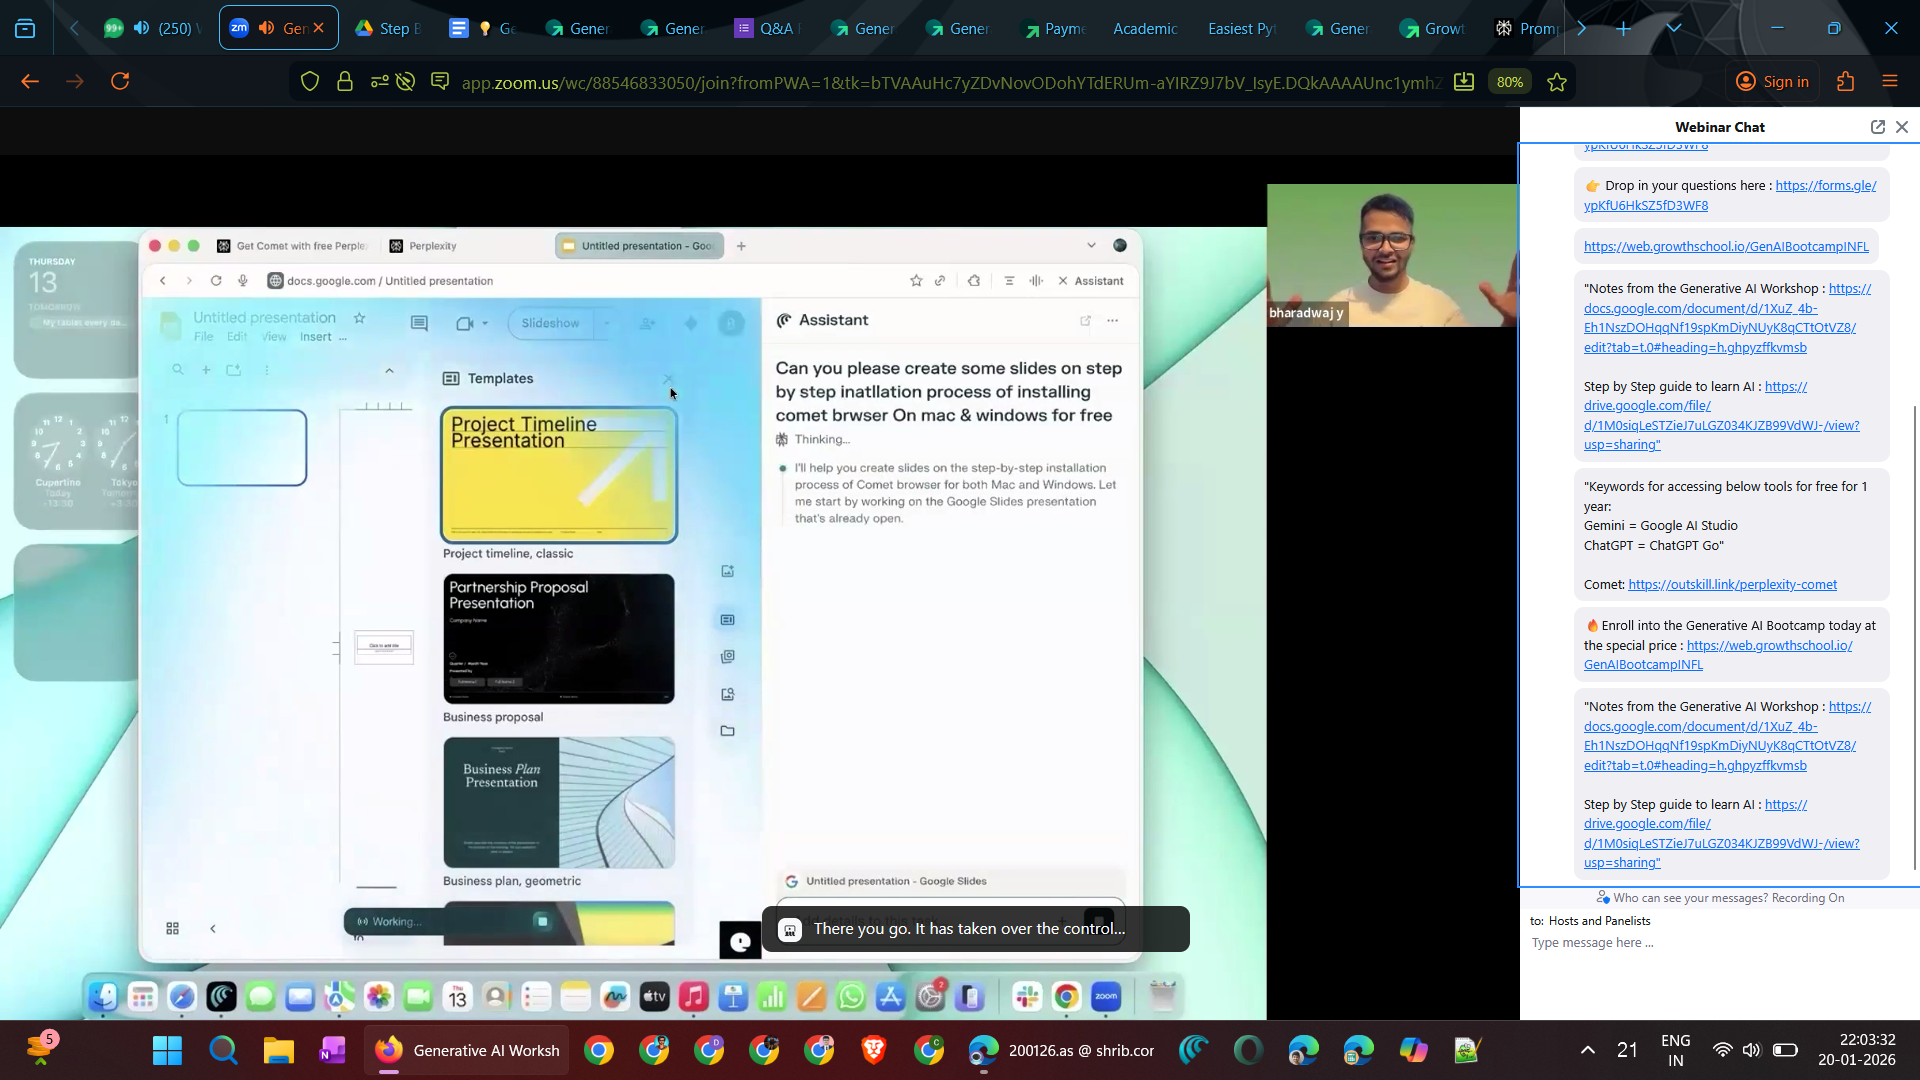Mute audio on the active Zoom tab

(x=267, y=28)
